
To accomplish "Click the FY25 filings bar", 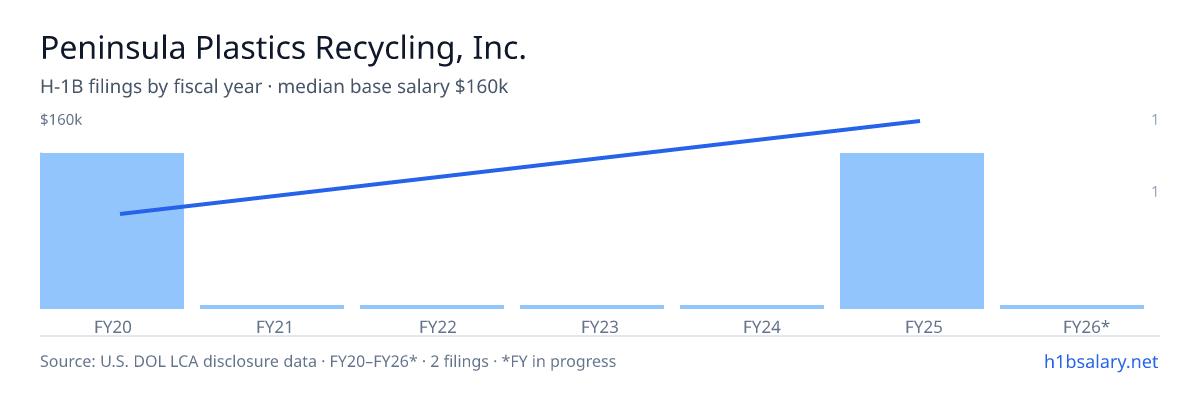I will coord(912,231).
